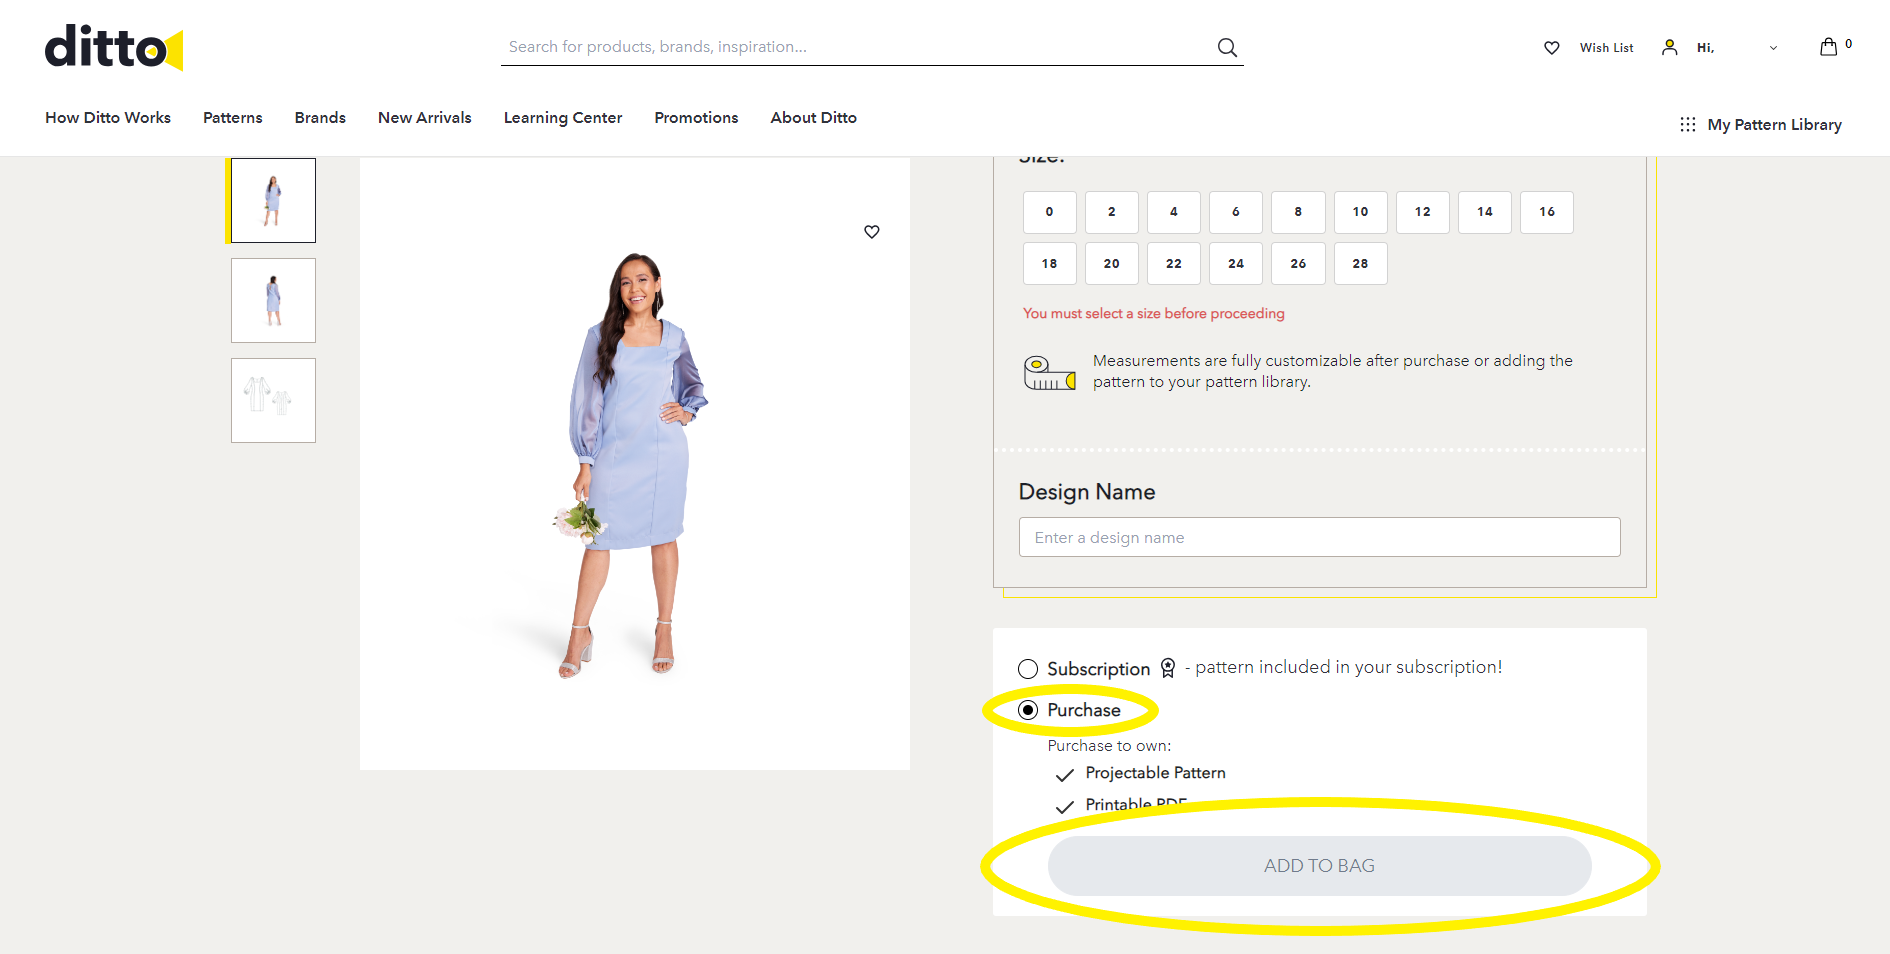Click the My Pattern Library grid icon
The height and width of the screenshot is (954, 1890).
coord(1688,124)
